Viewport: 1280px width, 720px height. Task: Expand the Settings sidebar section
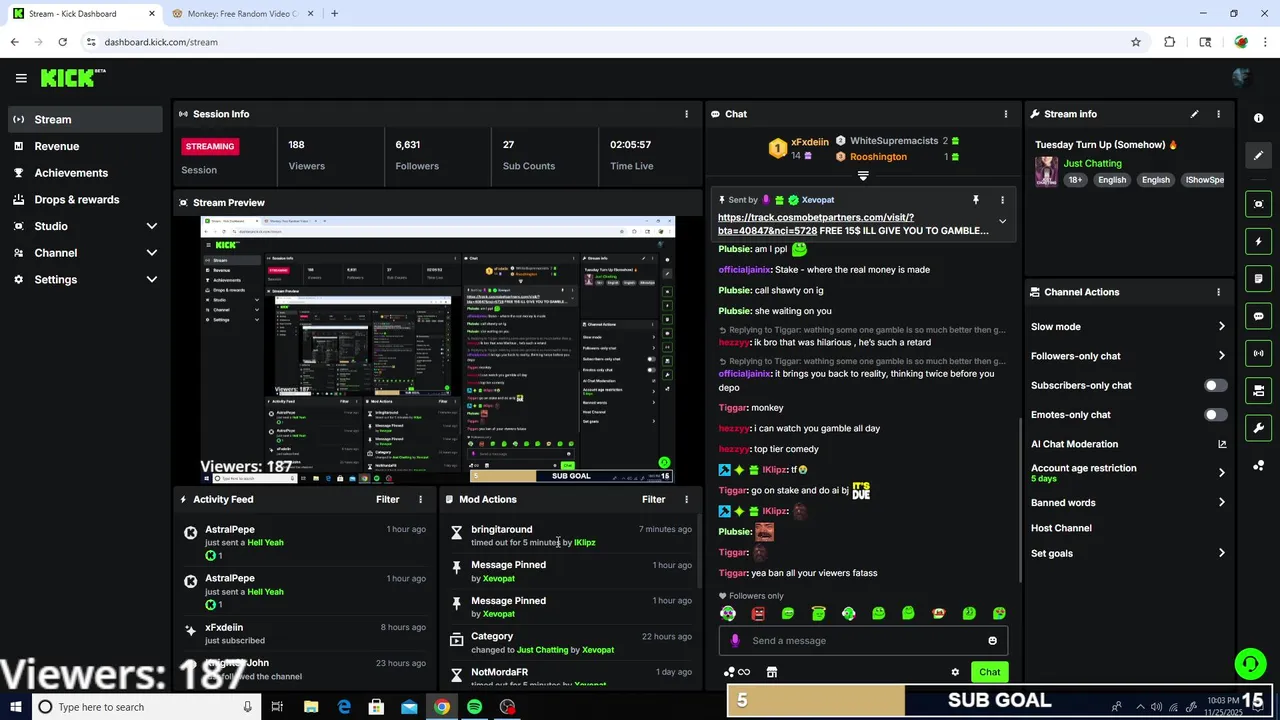[x=151, y=280]
